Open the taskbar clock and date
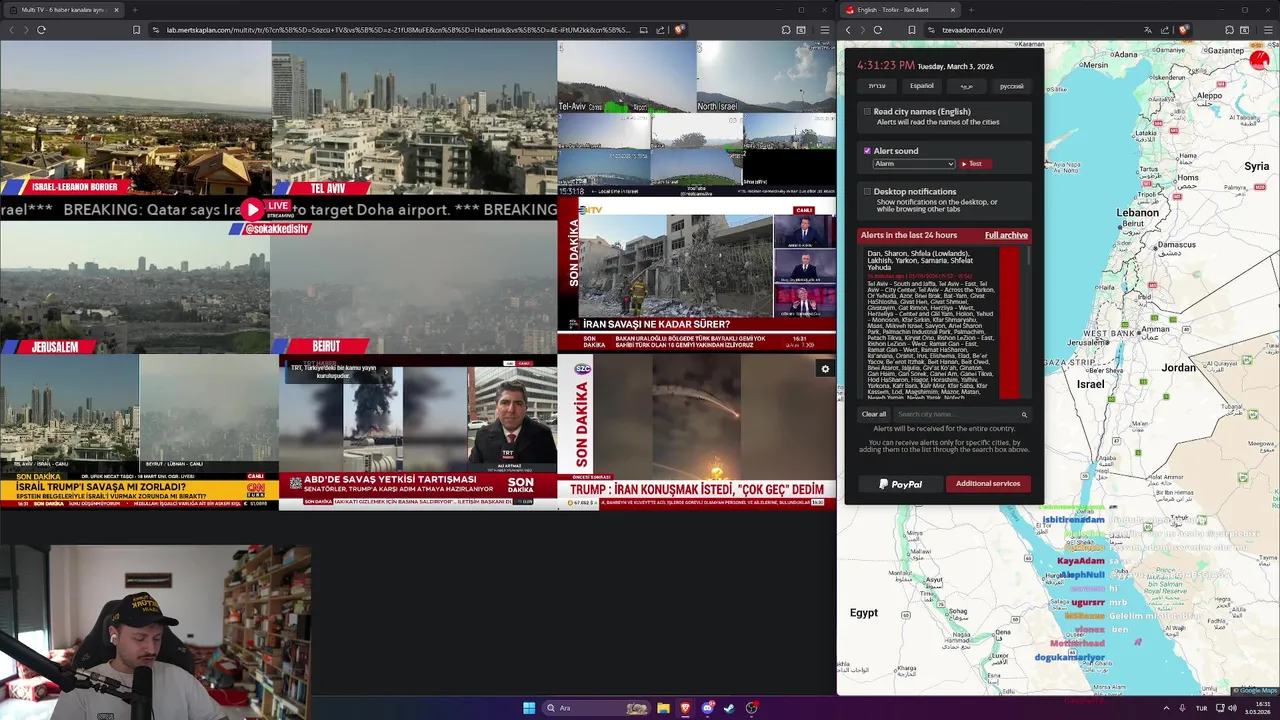Screen dimensions: 1280x720 pyautogui.click(x=1257, y=708)
